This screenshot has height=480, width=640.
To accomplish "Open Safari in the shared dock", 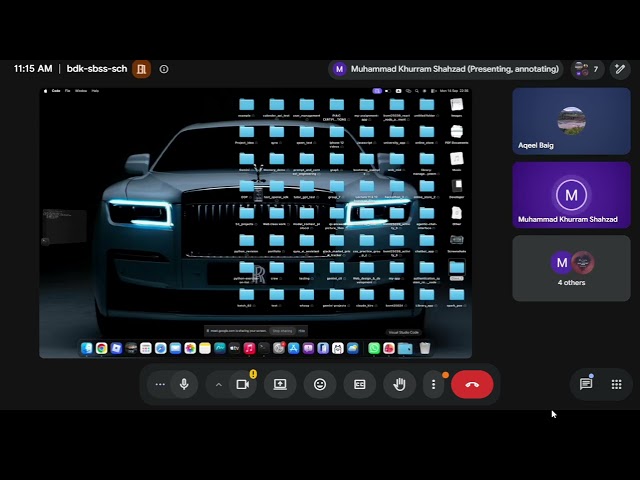I will pyautogui.click(x=160, y=348).
